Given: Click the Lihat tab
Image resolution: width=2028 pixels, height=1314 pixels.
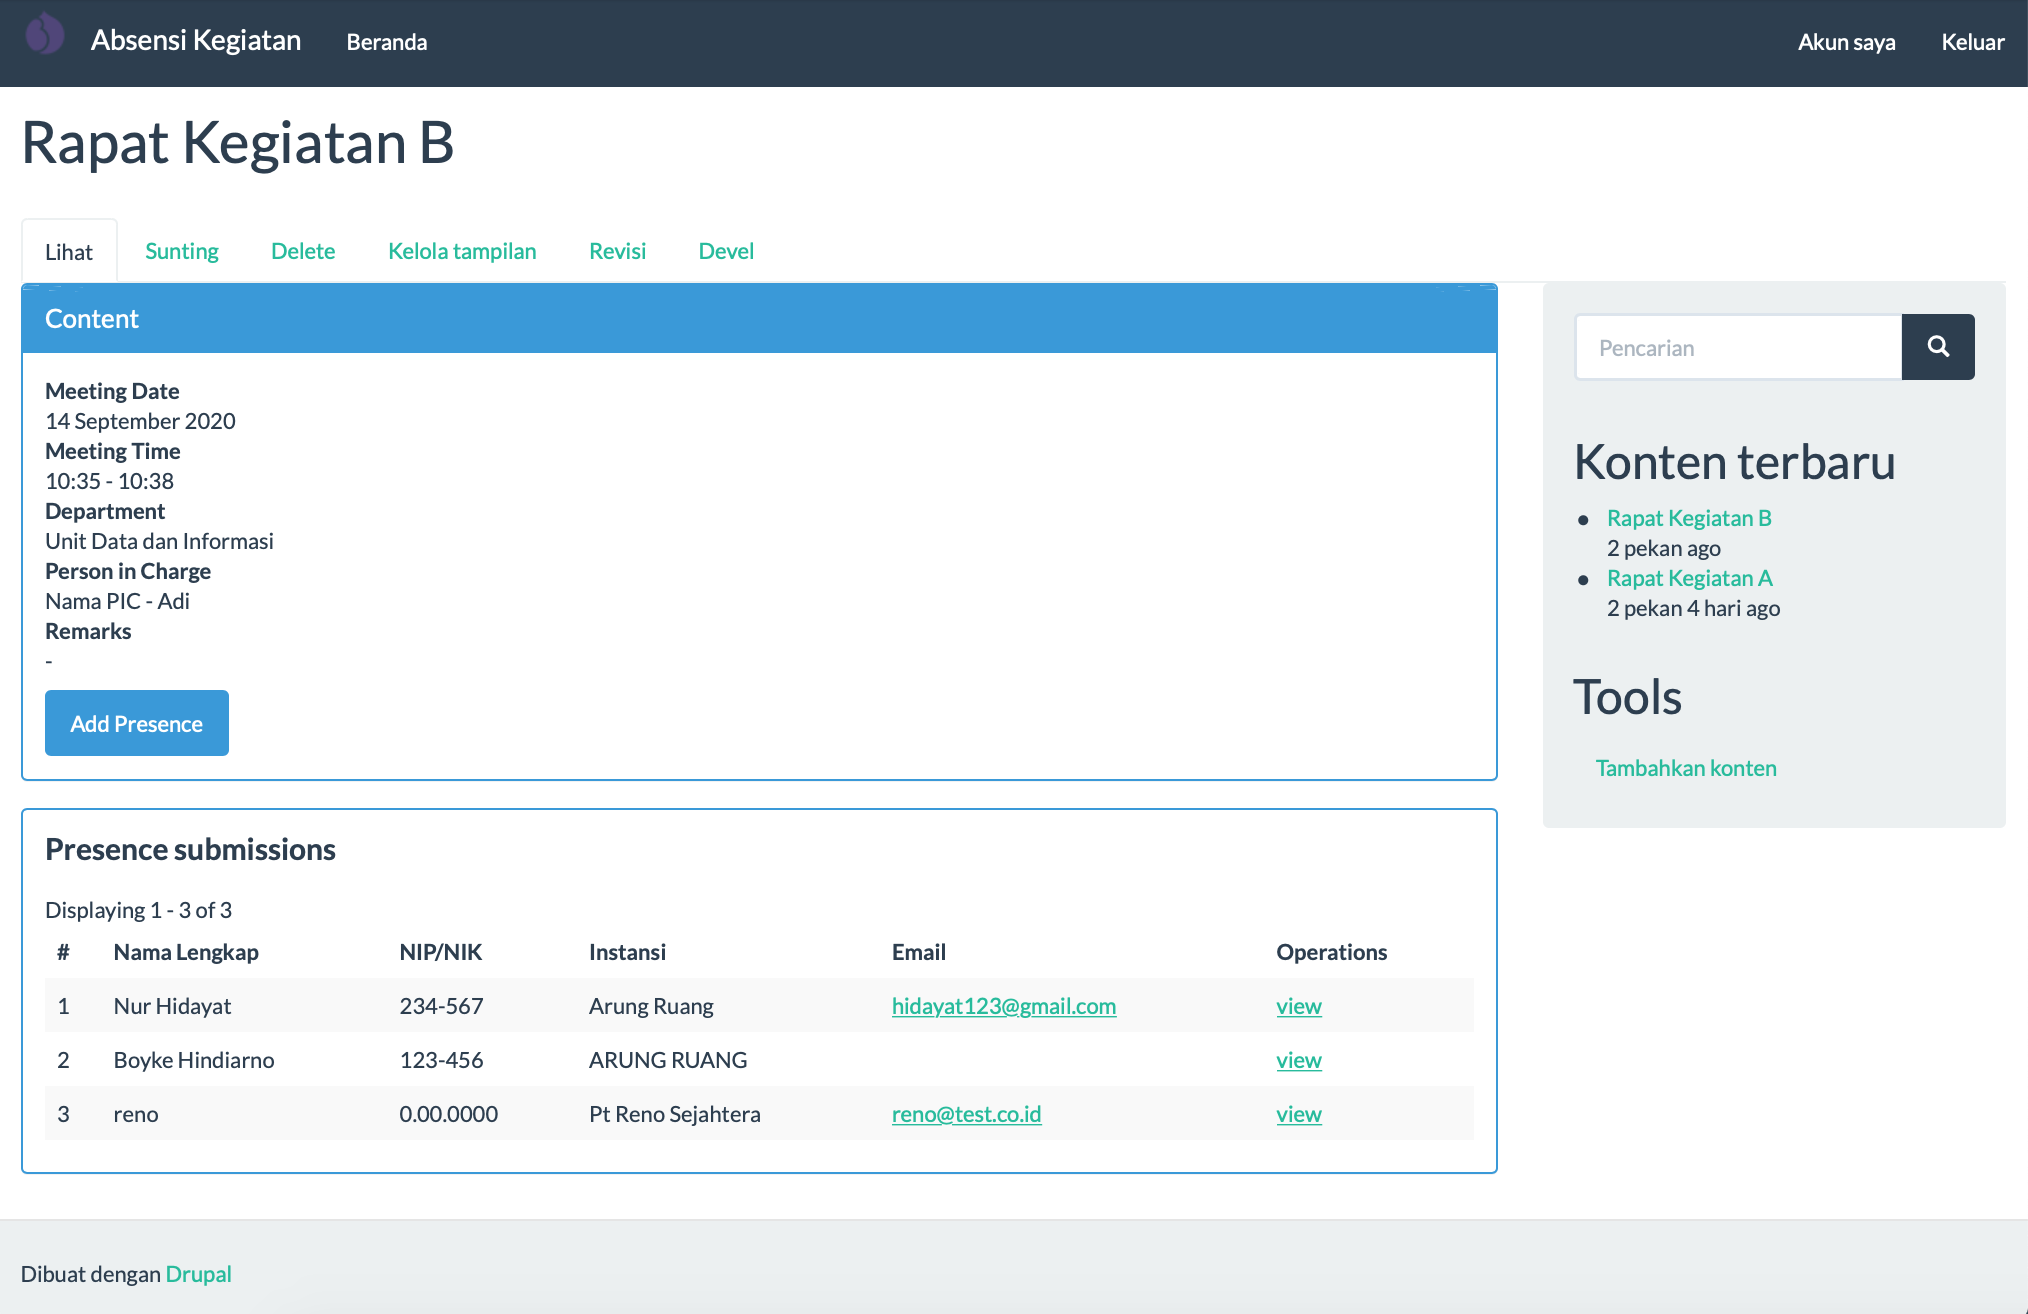Looking at the screenshot, I should click(x=69, y=252).
